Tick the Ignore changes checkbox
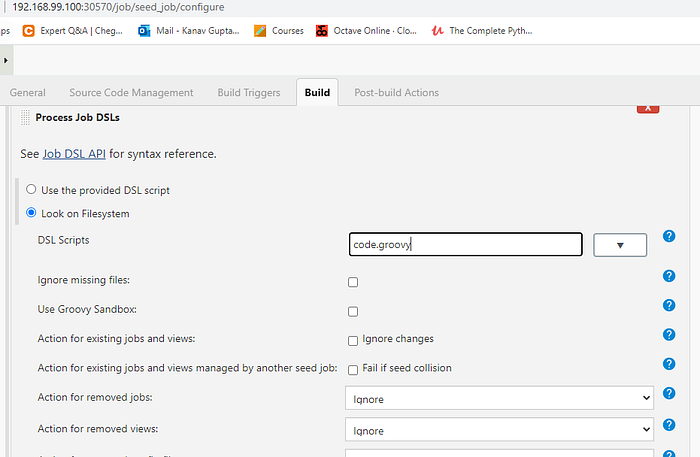This screenshot has width=700, height=457. [x=353, y=340]
